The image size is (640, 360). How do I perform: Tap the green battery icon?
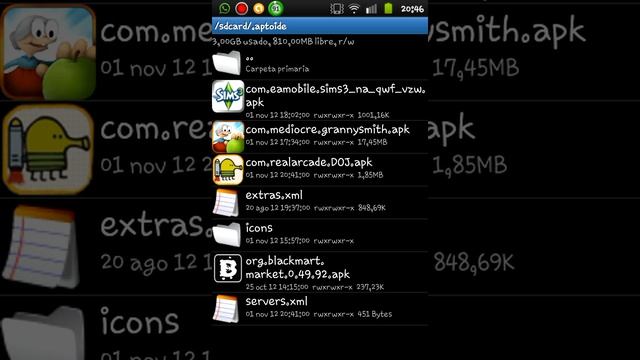coord(388,8)
